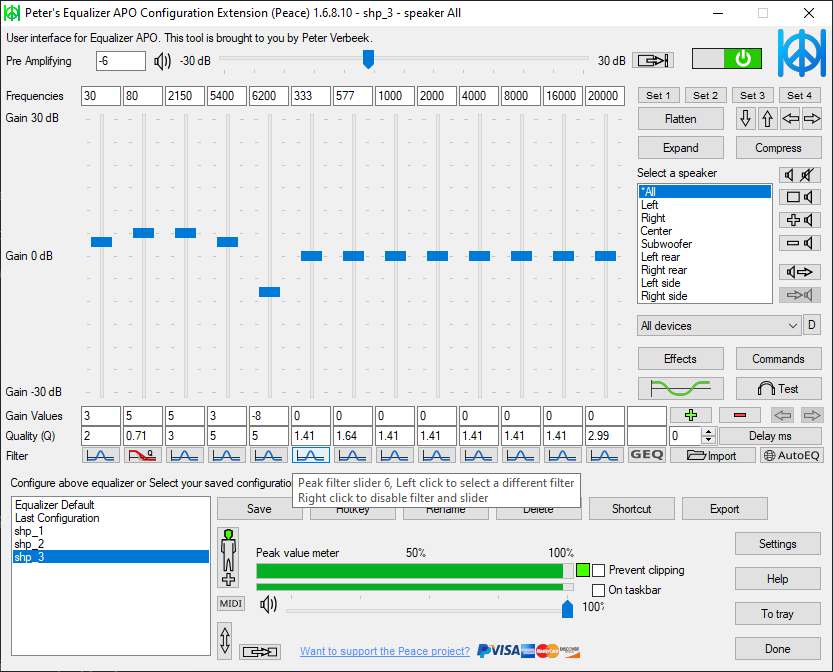Change filter icon for 6200 Hz slider
Image resolution: width=833 pixels, height=672 pixels.
tap(268, 455)
